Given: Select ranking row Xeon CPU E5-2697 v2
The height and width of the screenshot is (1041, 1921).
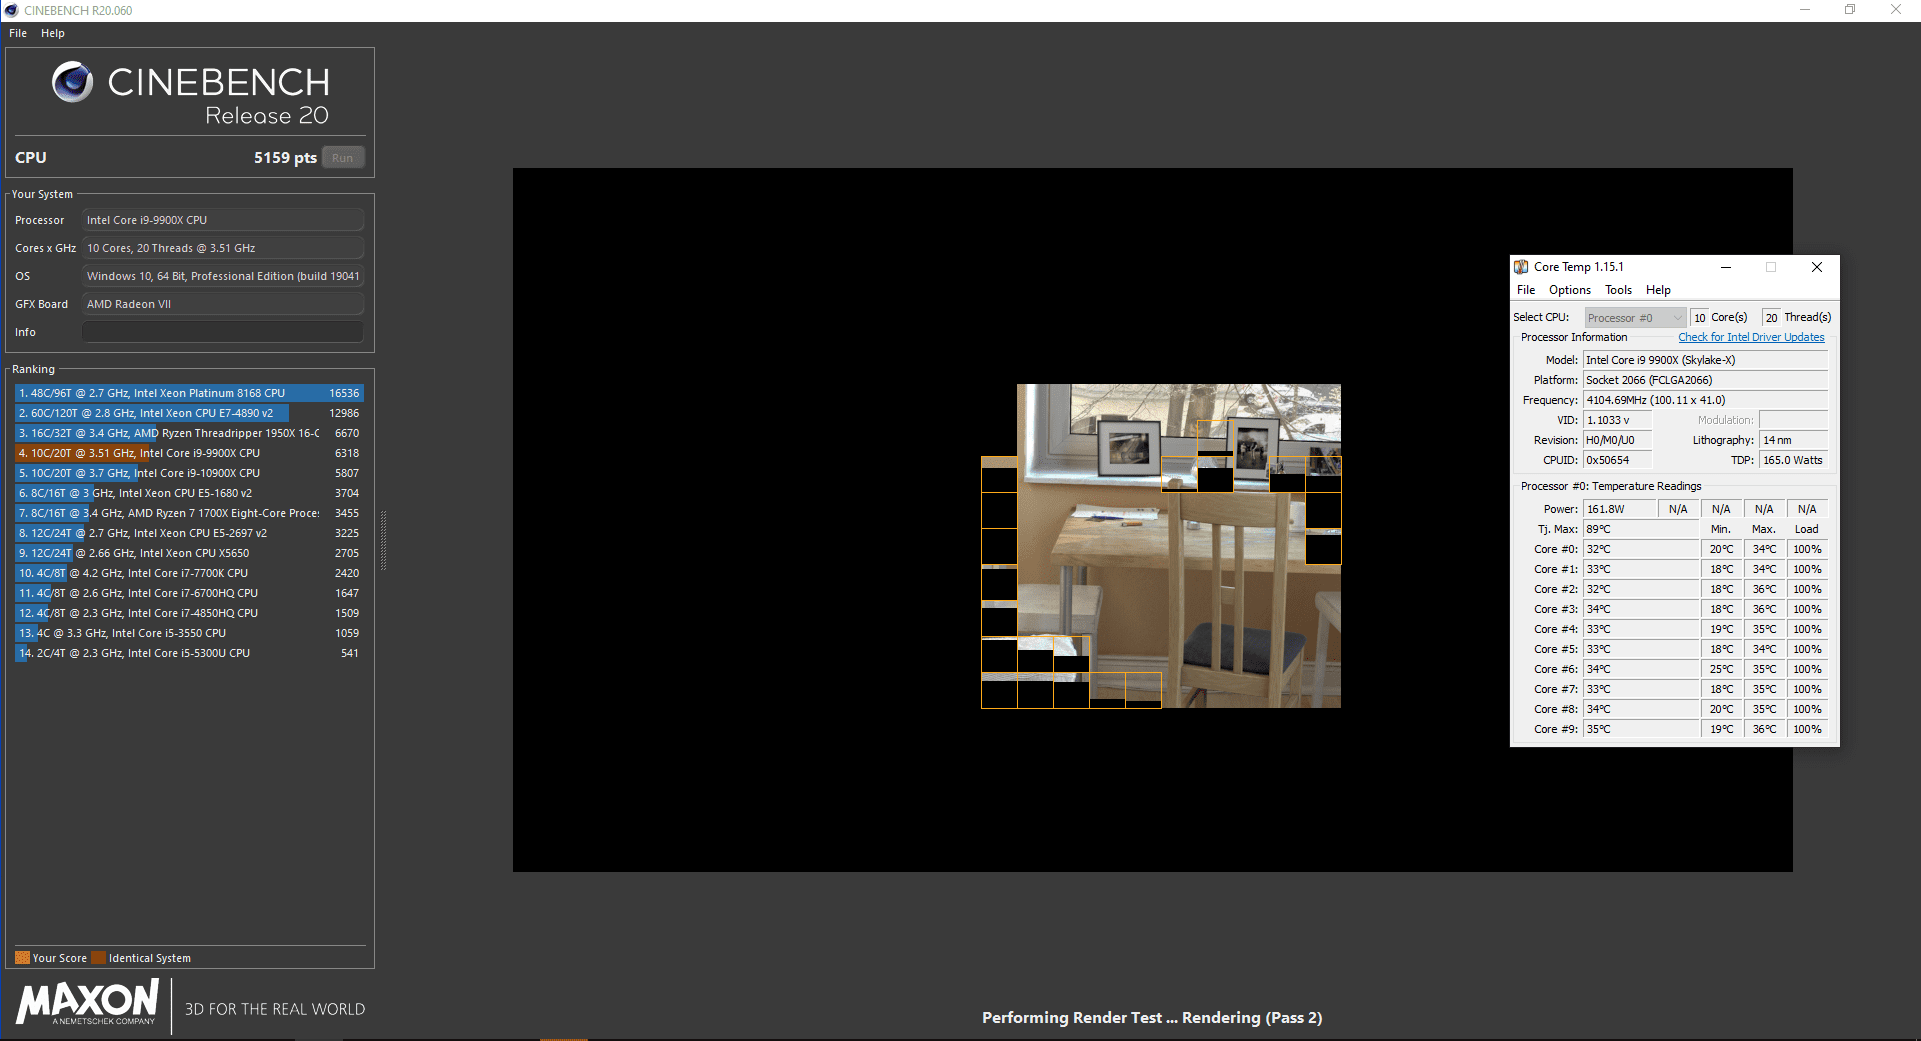Looking at the screenshot, I should point(189,533).
